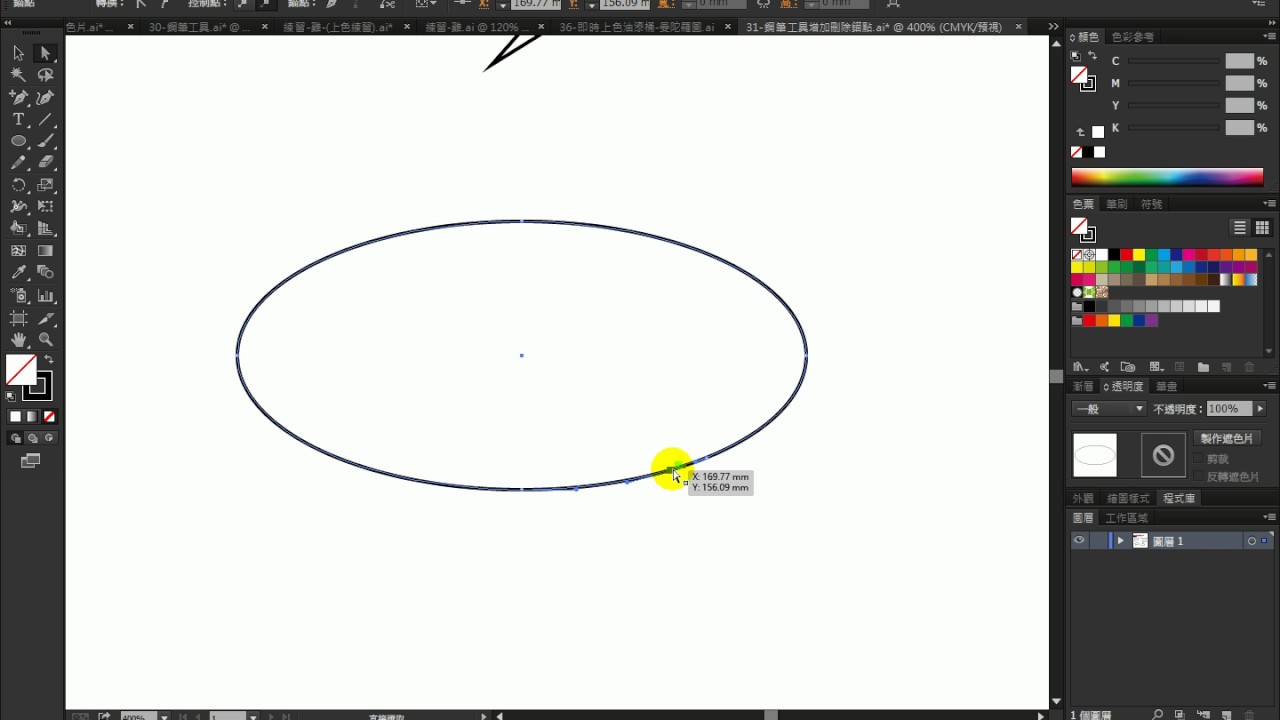Select the Curvature tool
1280x720 pixels.
pos(45,97)
